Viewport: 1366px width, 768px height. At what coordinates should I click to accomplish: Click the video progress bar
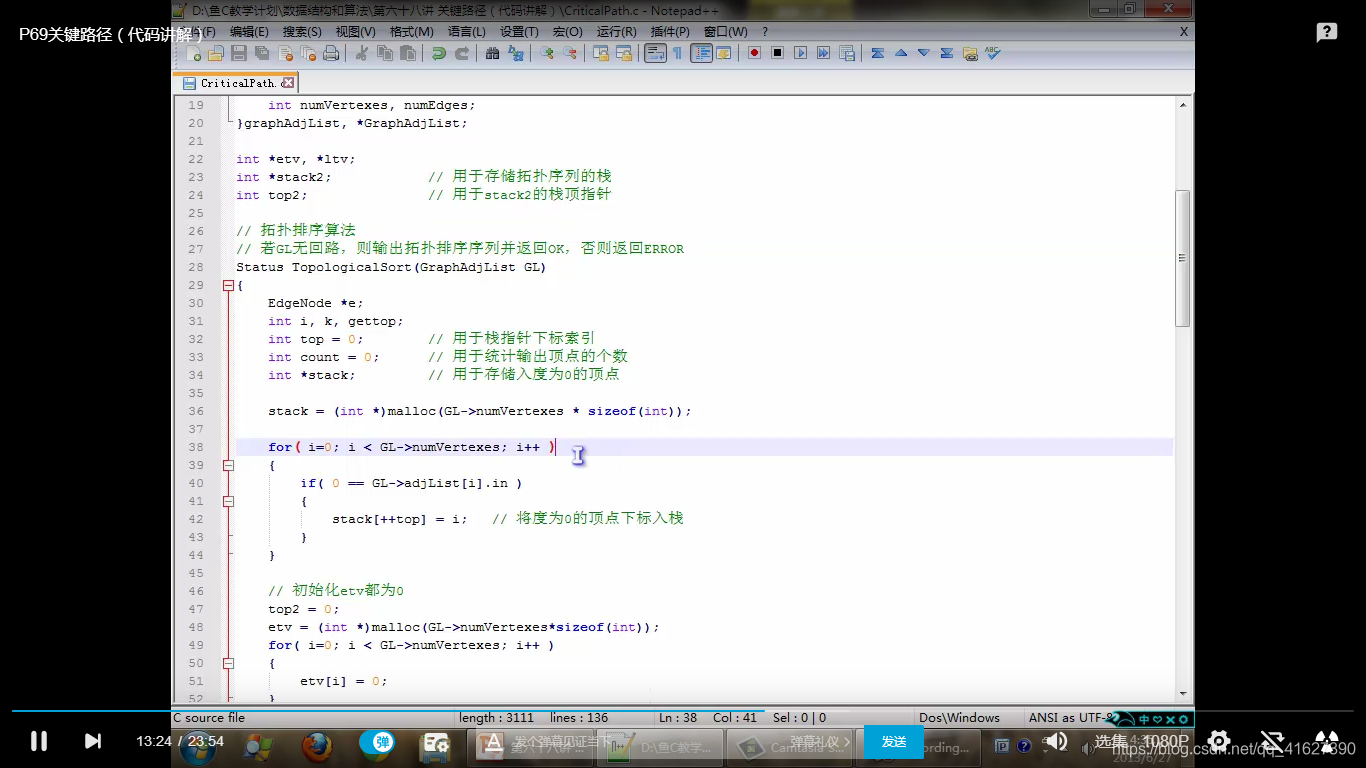[x=683, y=711]
